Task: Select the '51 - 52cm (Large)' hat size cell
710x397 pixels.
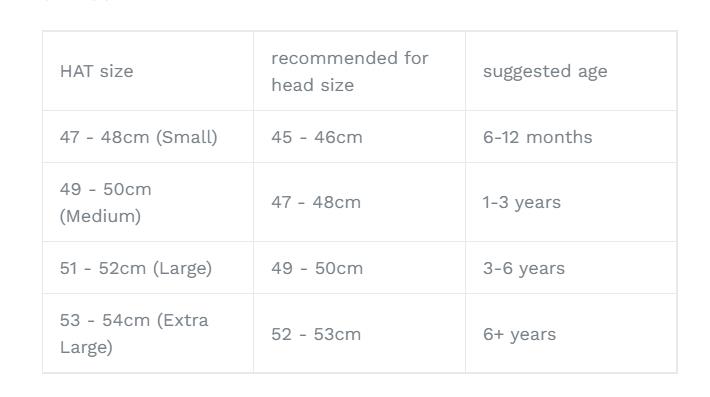Action: click(x=148, y=268)
